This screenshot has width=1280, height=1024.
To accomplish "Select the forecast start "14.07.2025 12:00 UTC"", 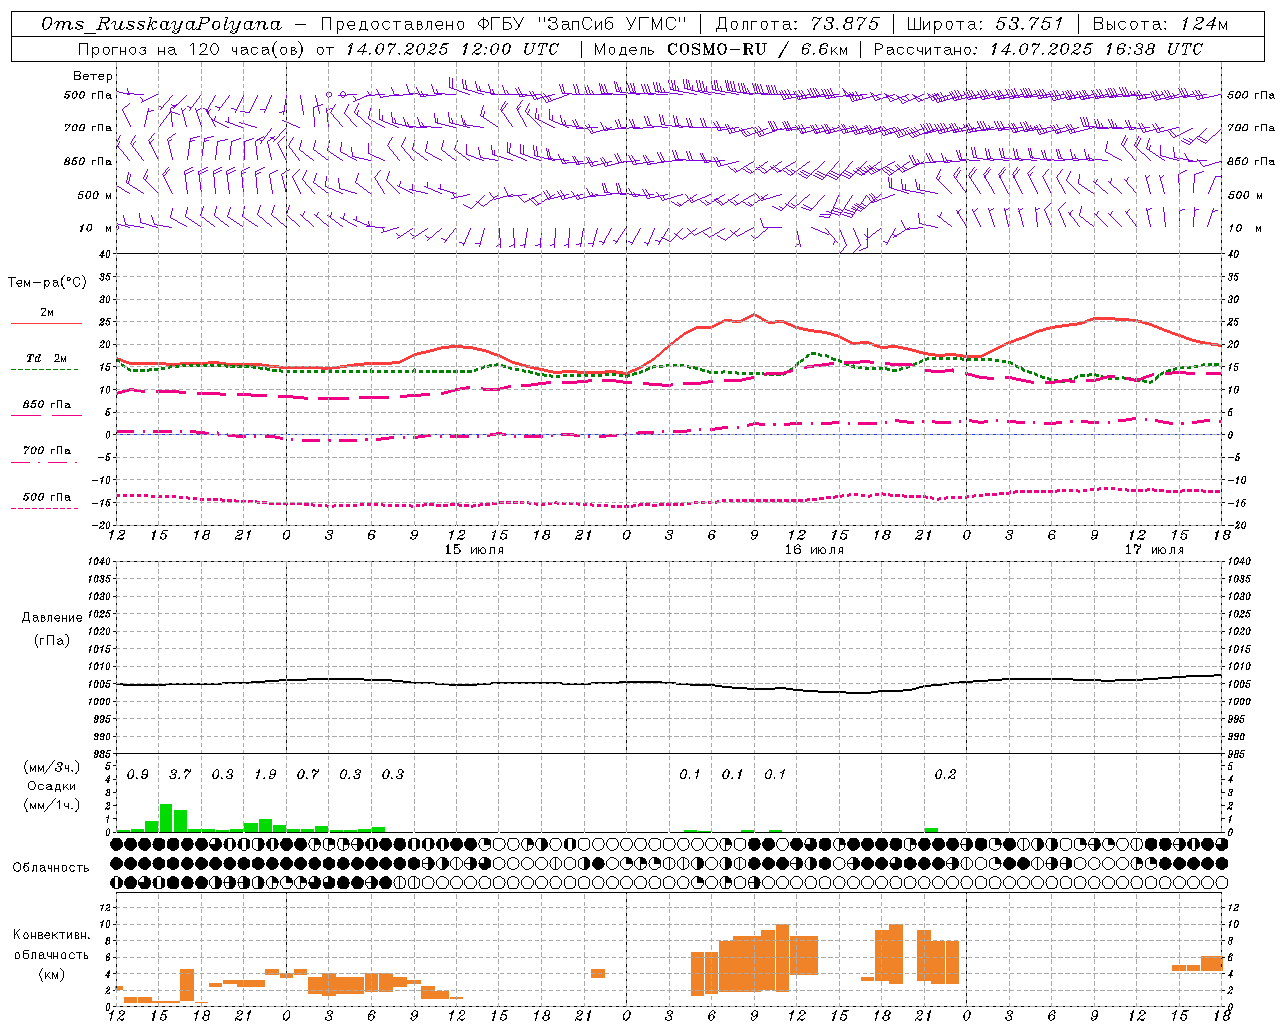I will (452, 49).
